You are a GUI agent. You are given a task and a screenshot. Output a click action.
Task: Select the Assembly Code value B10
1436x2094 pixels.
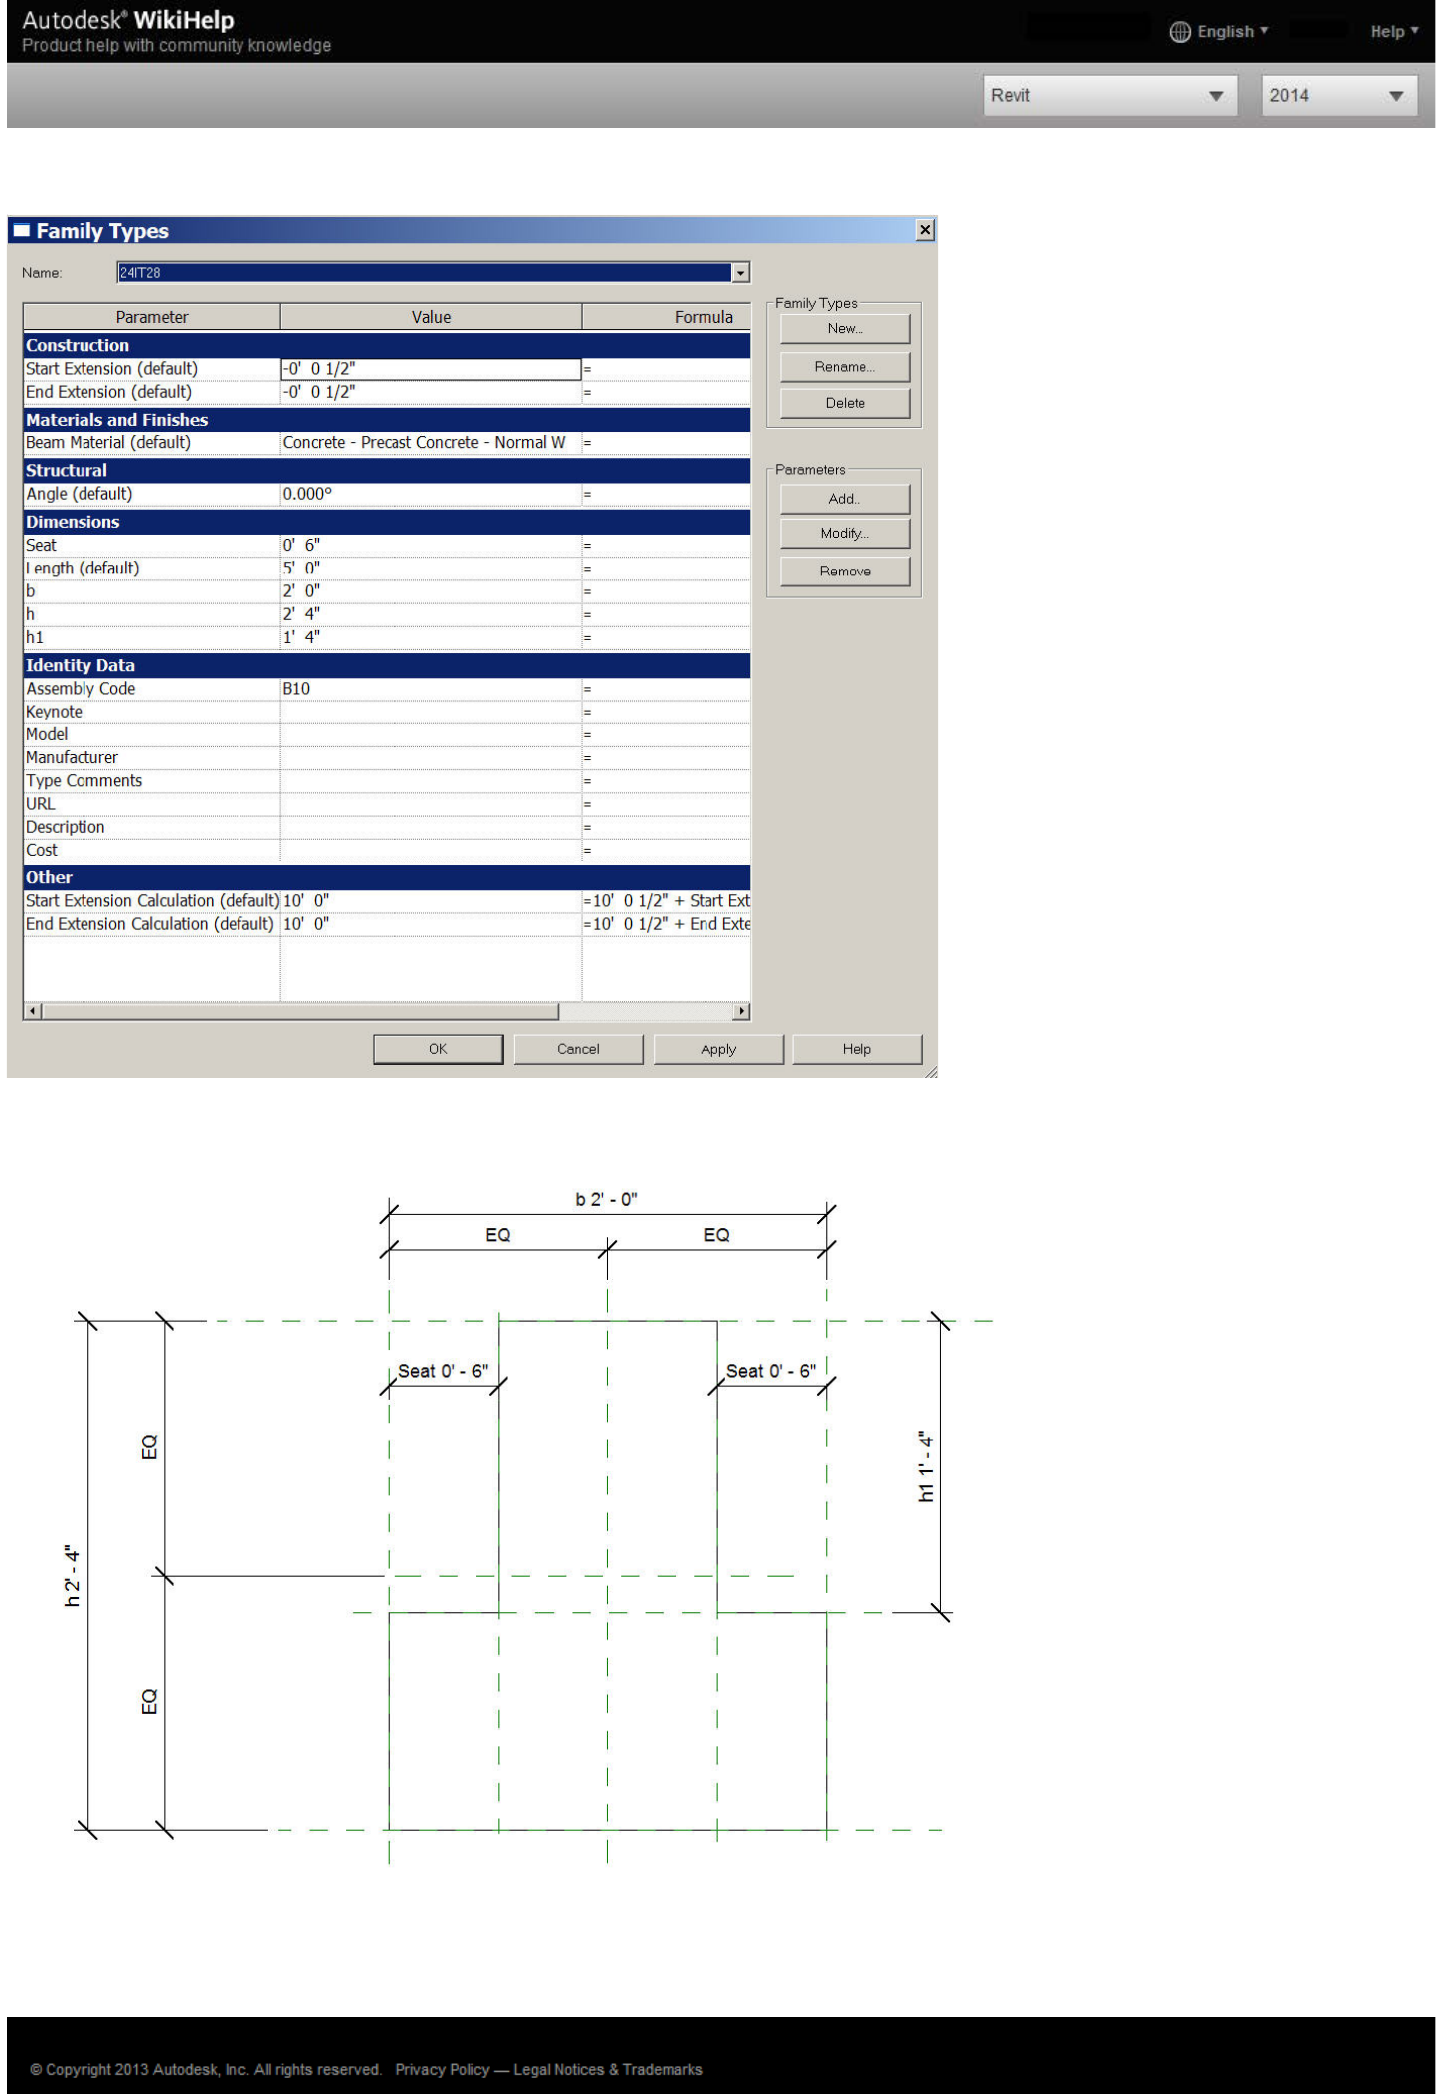tap(431, 689)
